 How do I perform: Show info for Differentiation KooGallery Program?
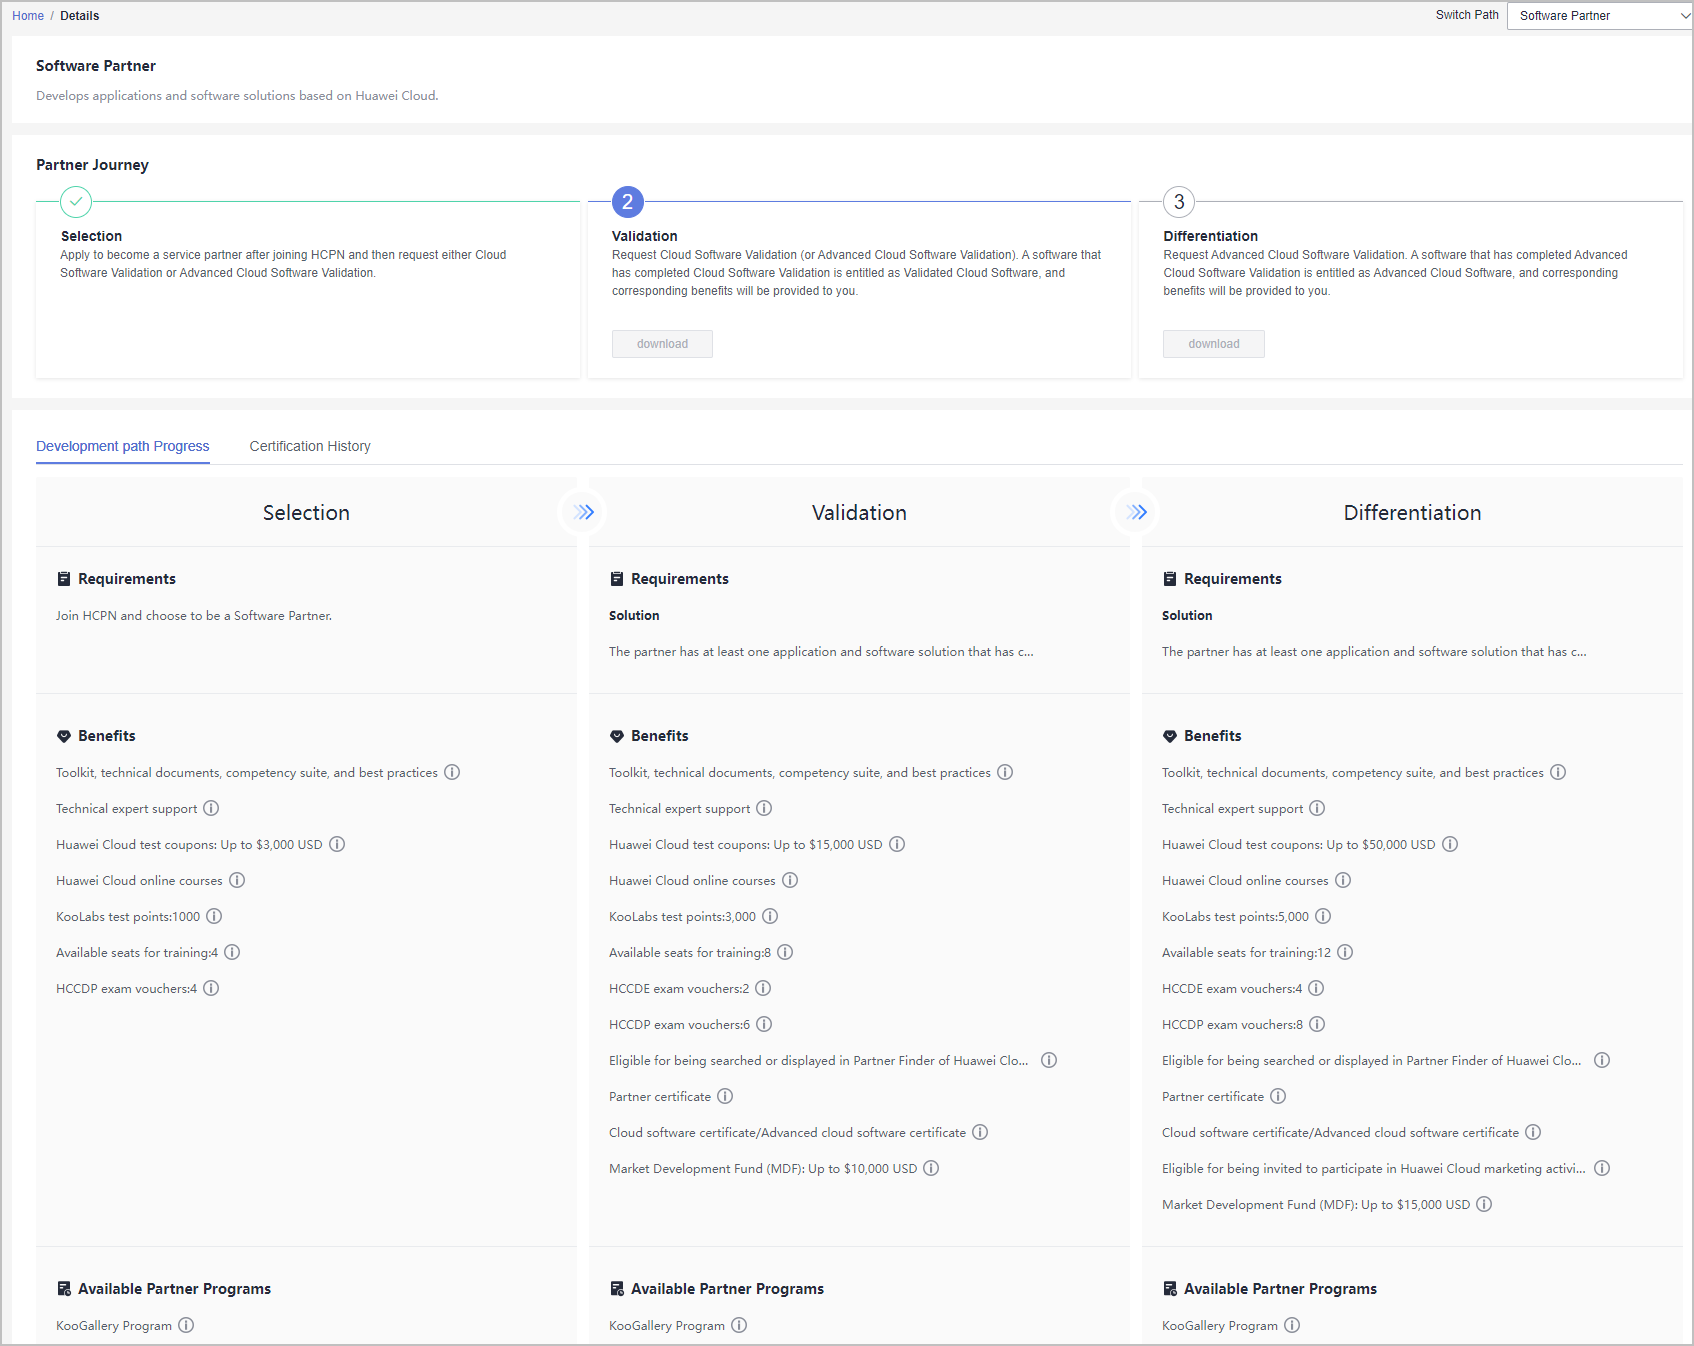(1292, 1325)
